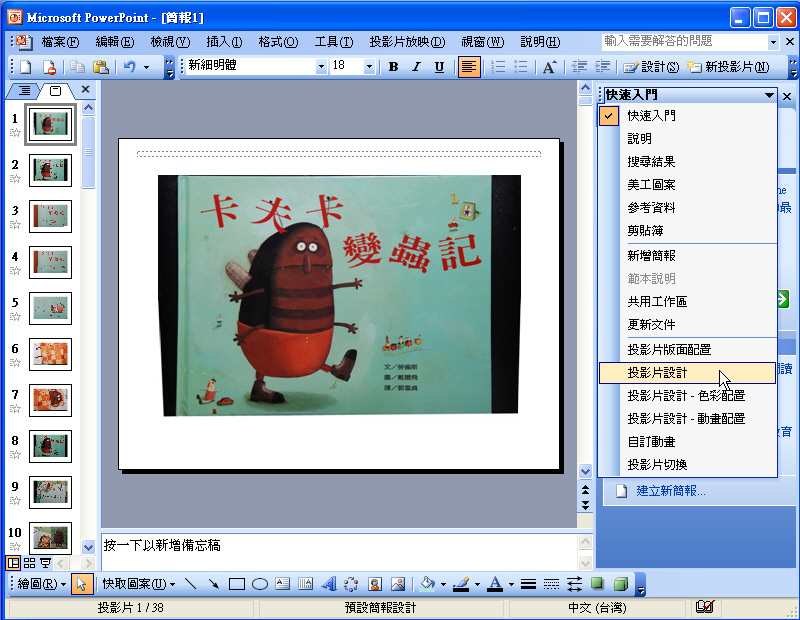Click the Decrease Indent icon
Screen dimensions: 800x620
tap(579, 67)
